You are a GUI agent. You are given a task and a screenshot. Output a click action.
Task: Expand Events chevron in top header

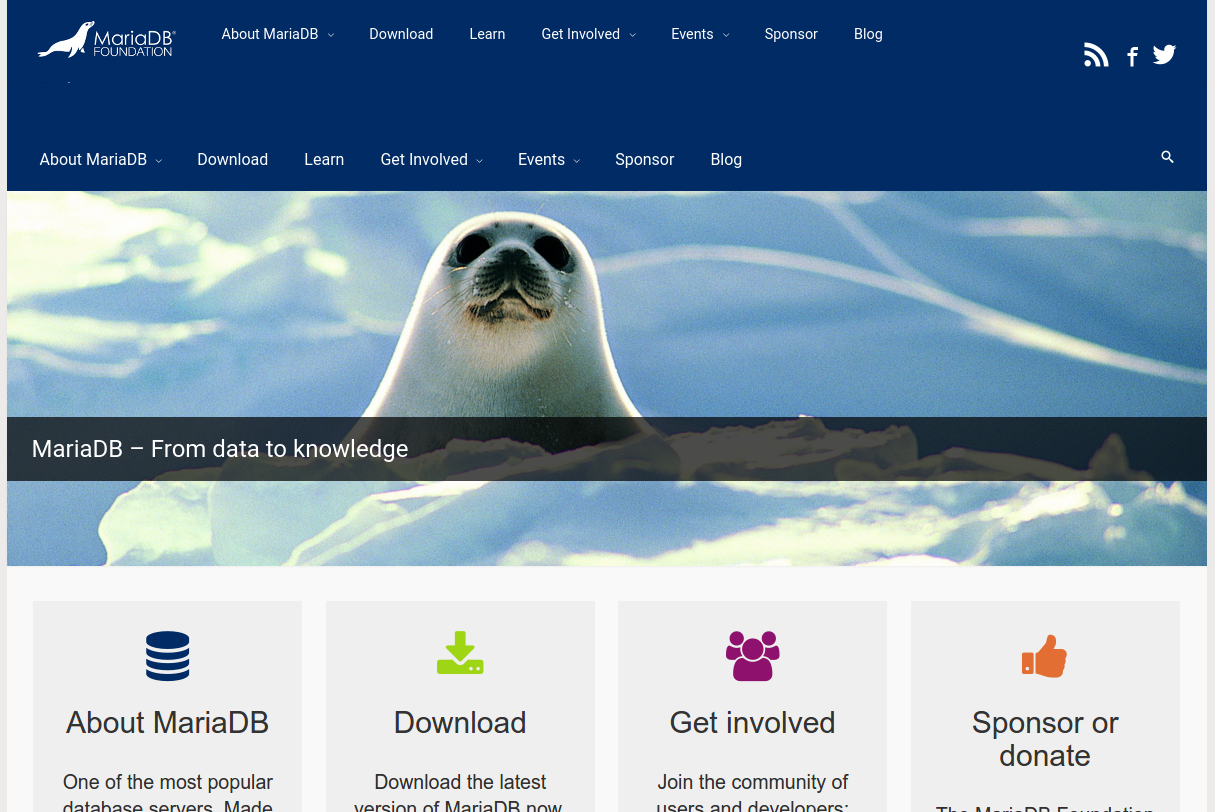[726, 35]
